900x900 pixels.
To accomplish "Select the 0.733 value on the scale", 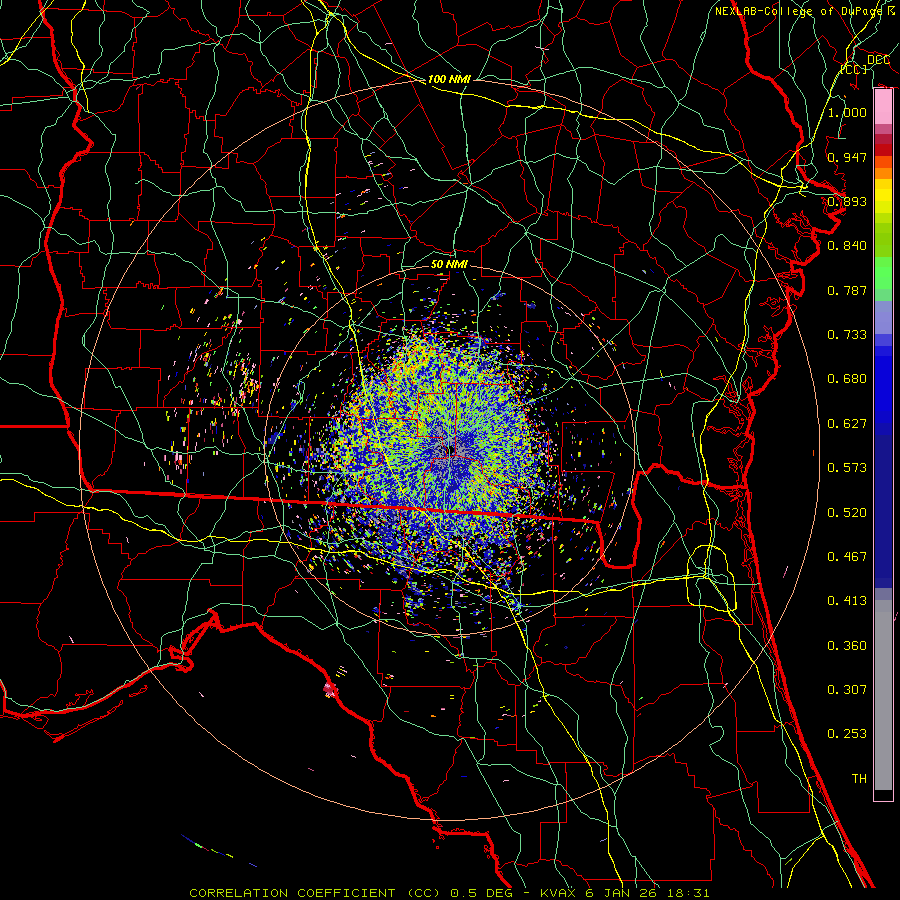I will tap(847, 335).
